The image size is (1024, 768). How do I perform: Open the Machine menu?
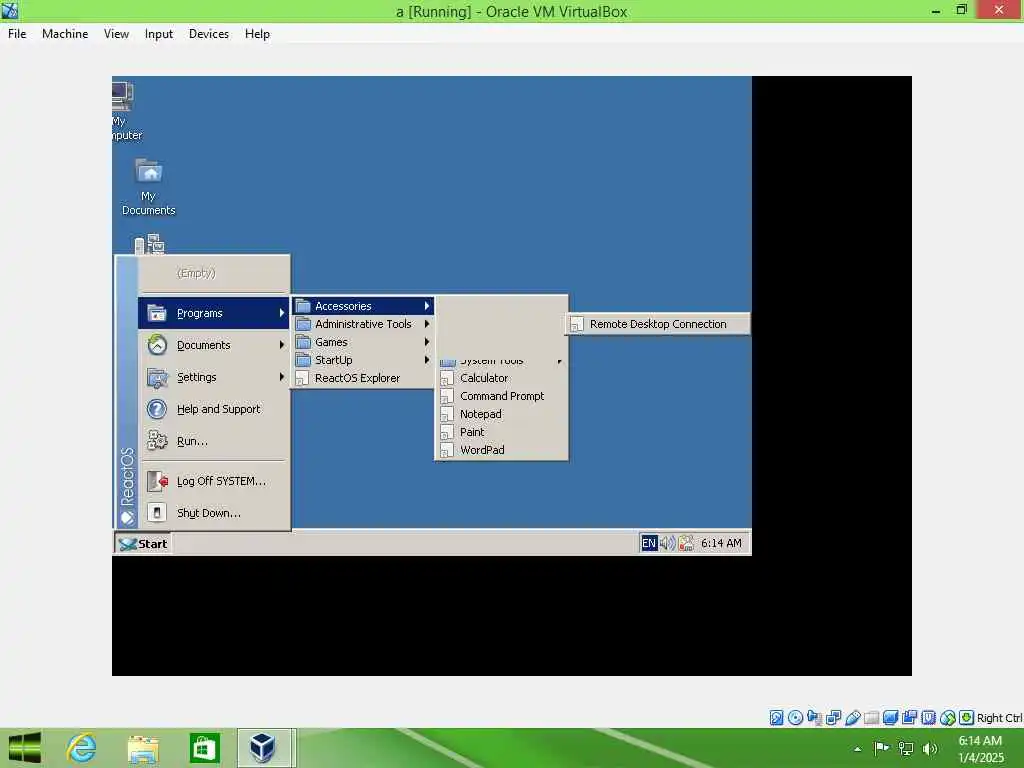(x=65, y=34)
